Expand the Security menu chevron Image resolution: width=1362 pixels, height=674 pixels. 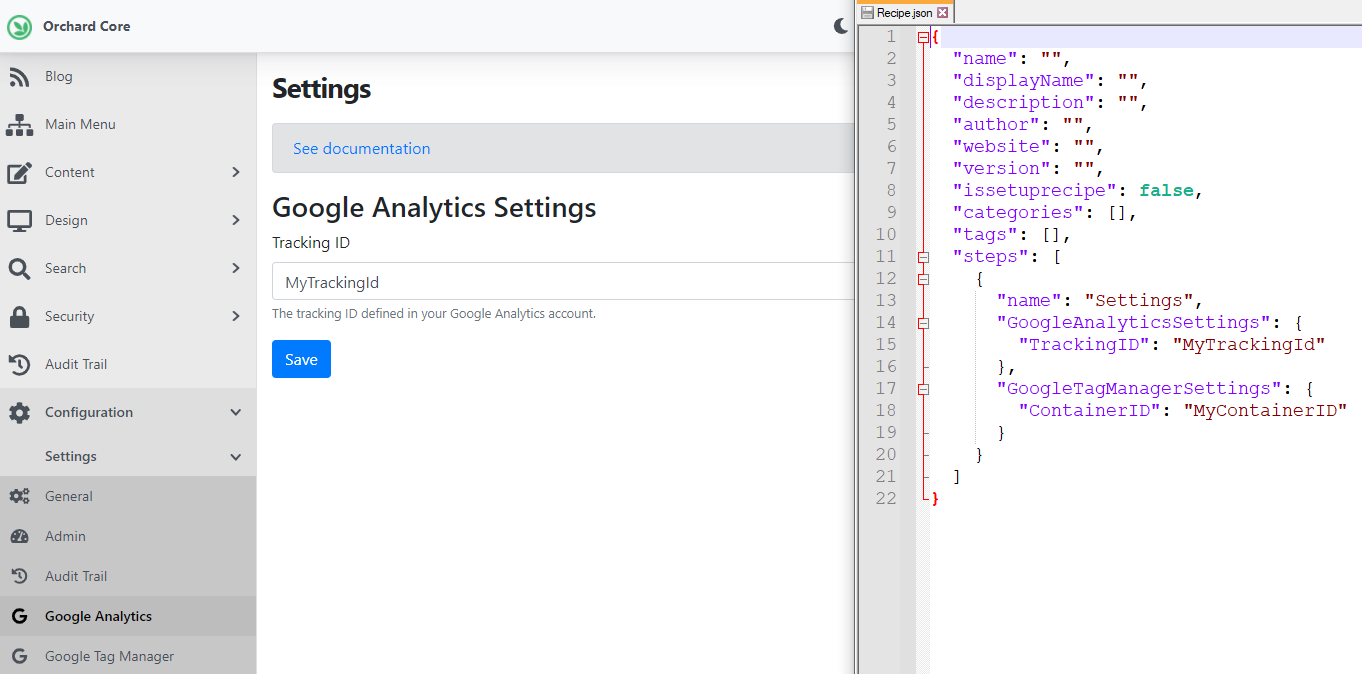[x=236, y=316]
